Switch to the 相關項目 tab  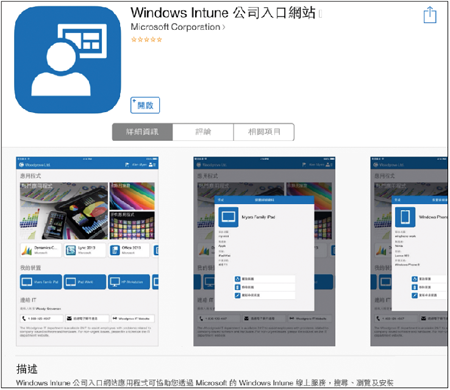pos(264,132)
